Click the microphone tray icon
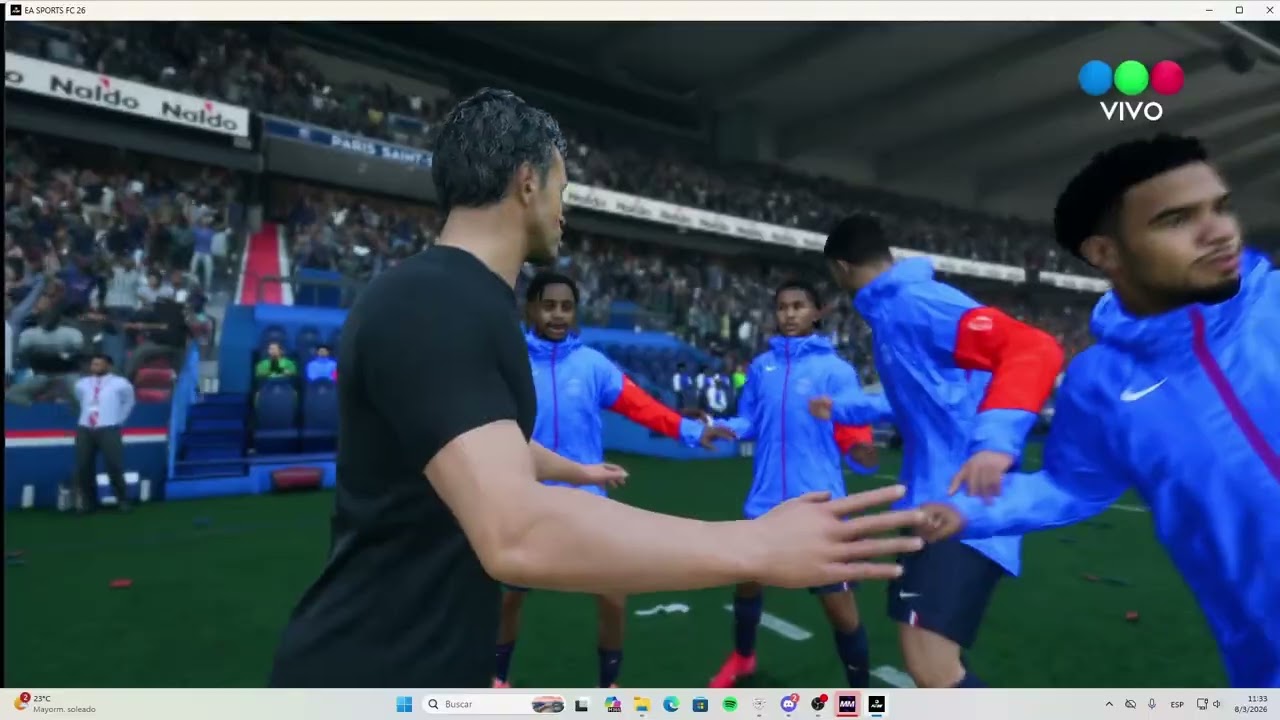The image size is (1280, 720). tap(1152, 704)
